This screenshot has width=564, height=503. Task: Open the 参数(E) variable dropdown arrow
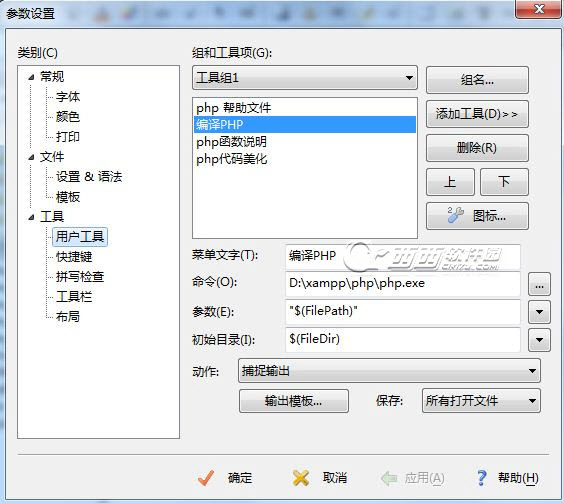(x=539, y=312)
